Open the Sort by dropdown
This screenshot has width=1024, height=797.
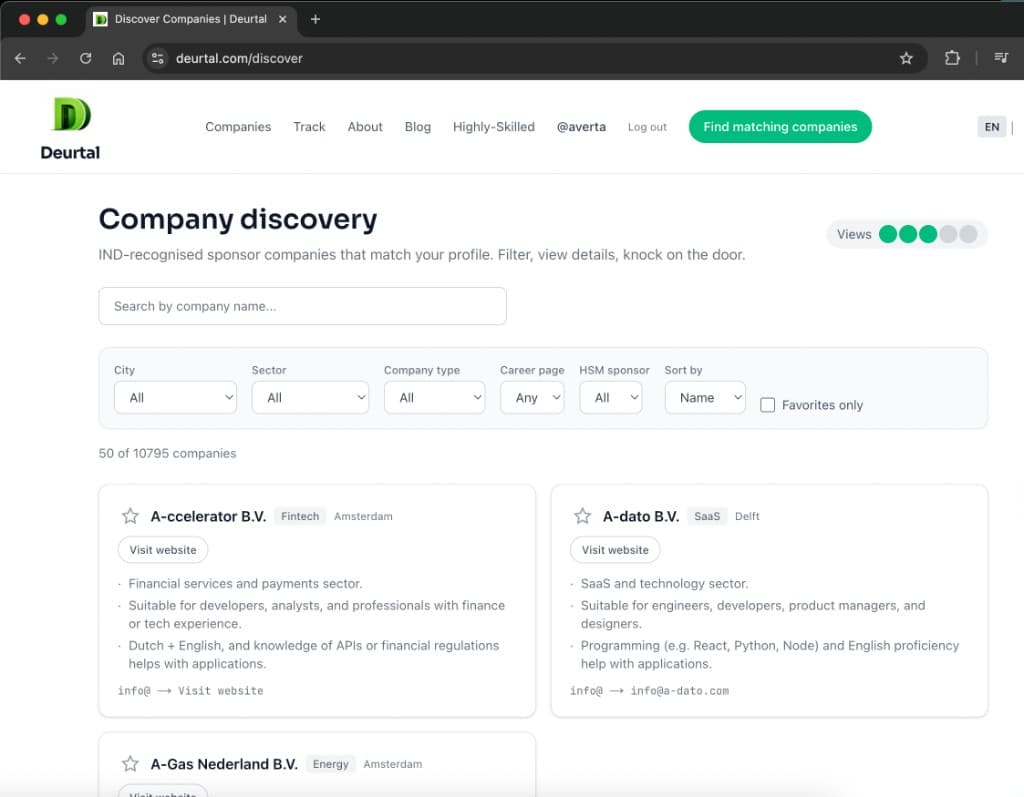click(705, 397)
